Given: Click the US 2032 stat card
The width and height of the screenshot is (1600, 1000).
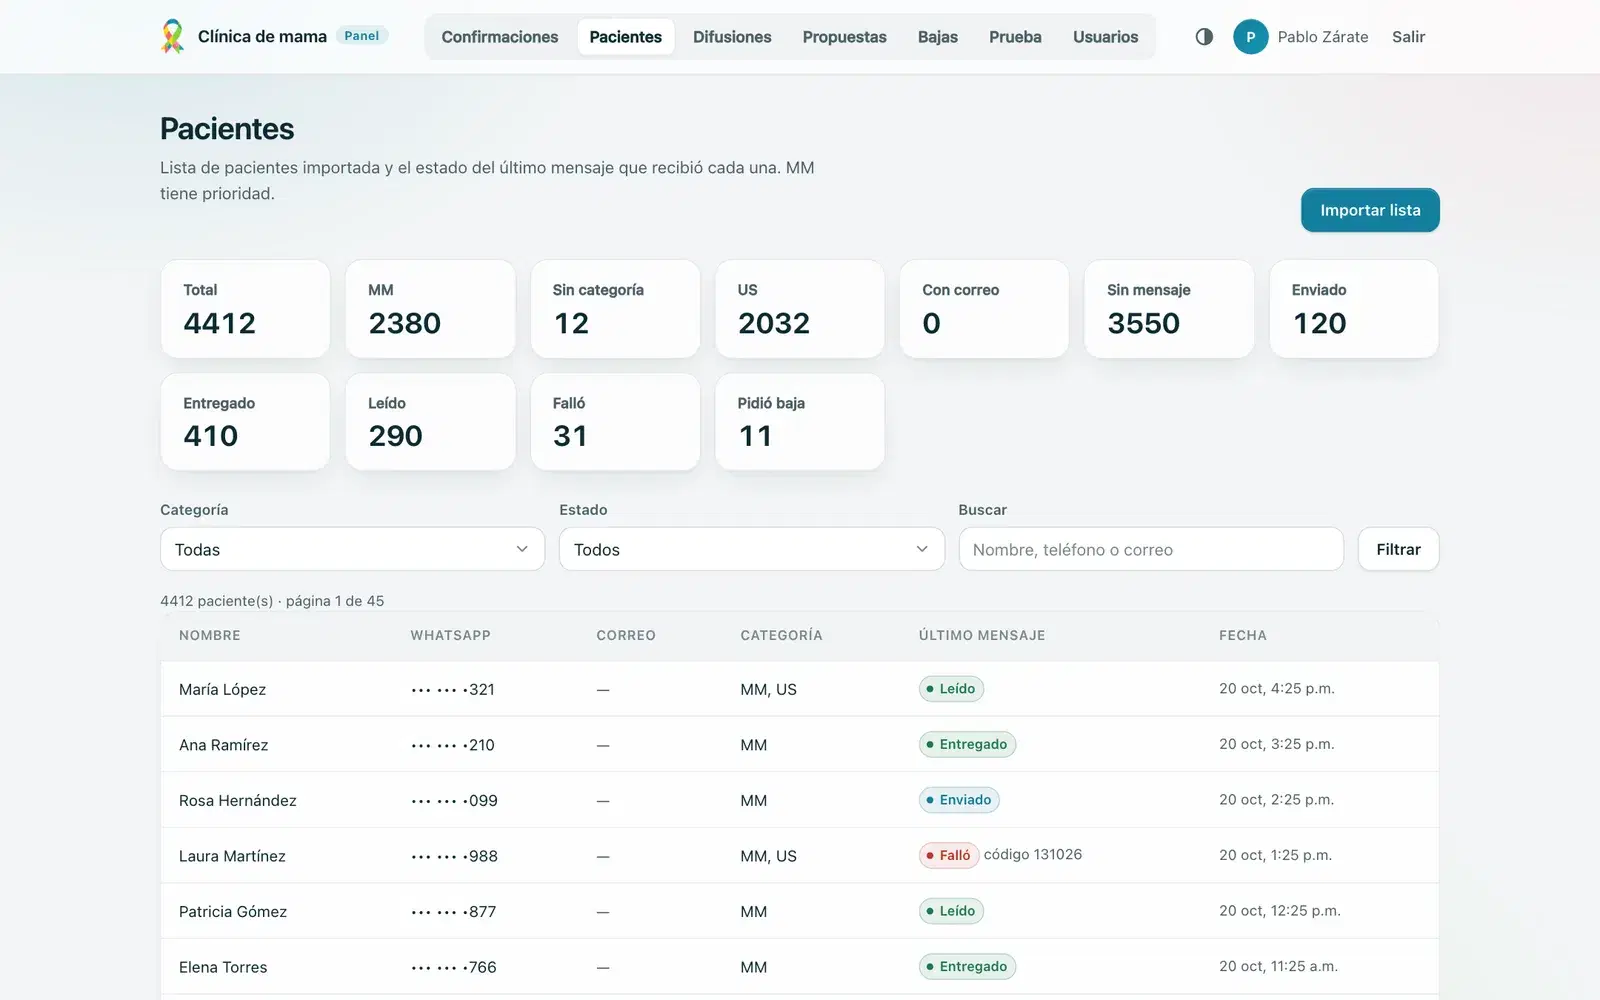Looking at the screenshot, I should [800, 309].
